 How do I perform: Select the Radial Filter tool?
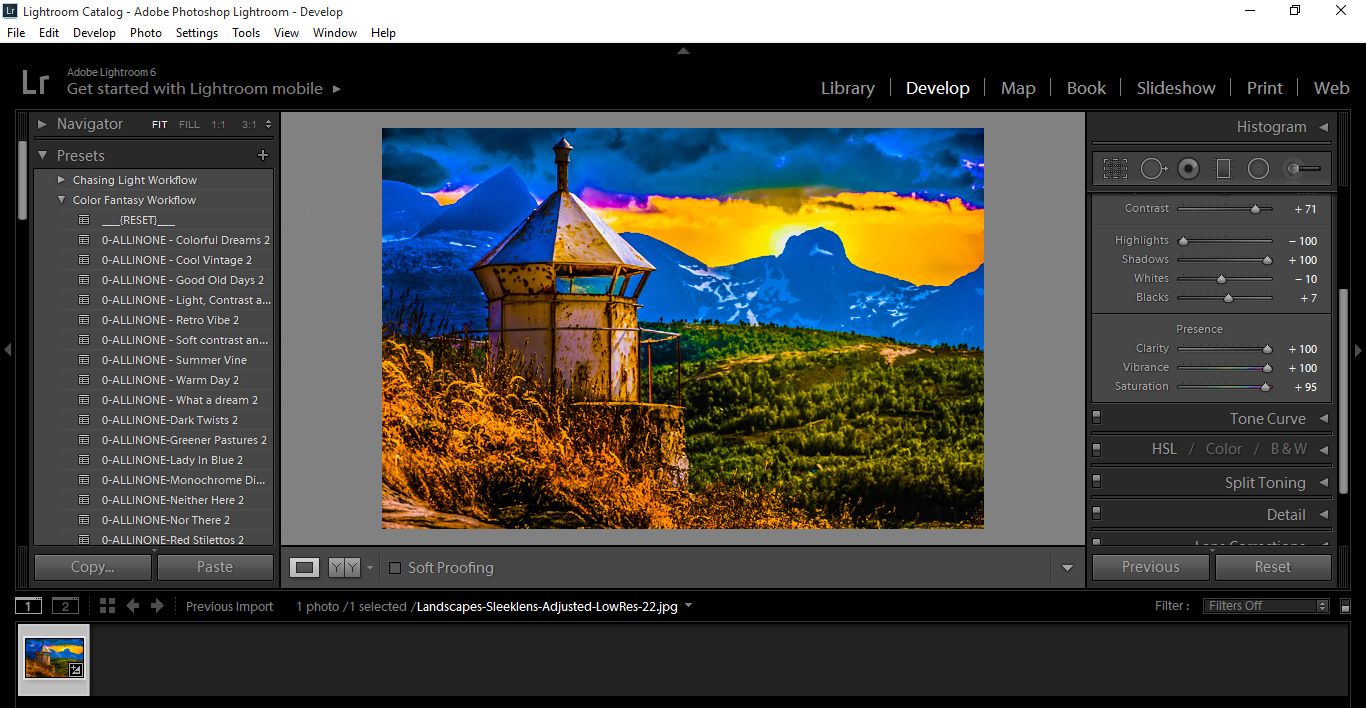[x=1258, y=169]
